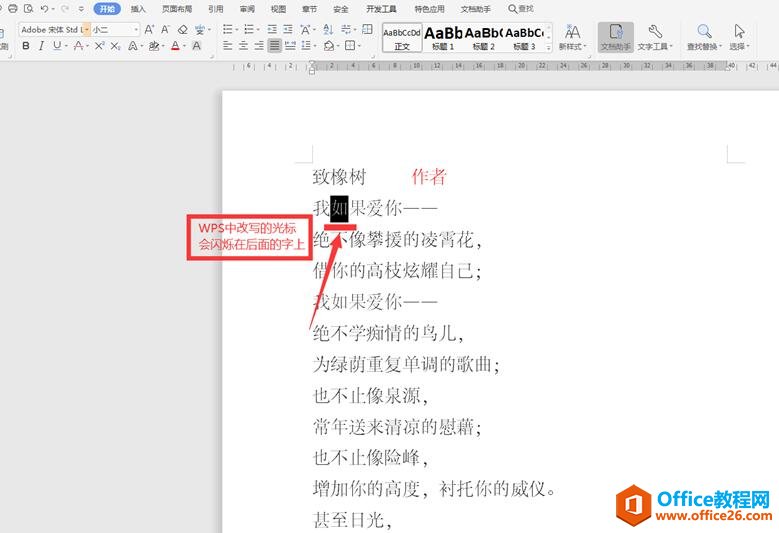Justify text alignment
The height and width of the screenshot is (533, 779).
point(275,46)
